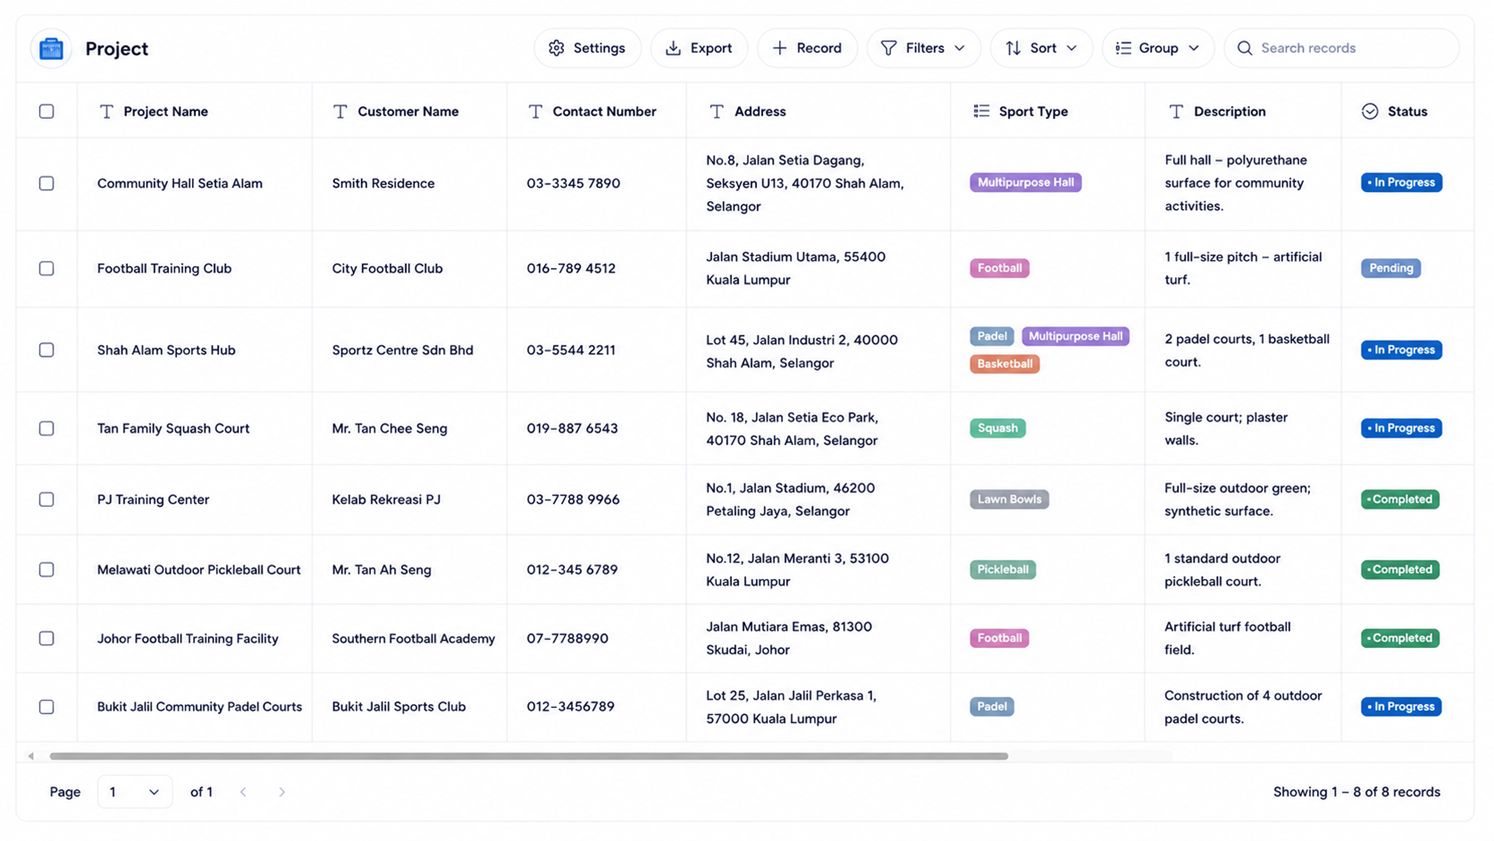Click the search magnifier icon
This screenshot has width=1494, height=841.
1245,48
